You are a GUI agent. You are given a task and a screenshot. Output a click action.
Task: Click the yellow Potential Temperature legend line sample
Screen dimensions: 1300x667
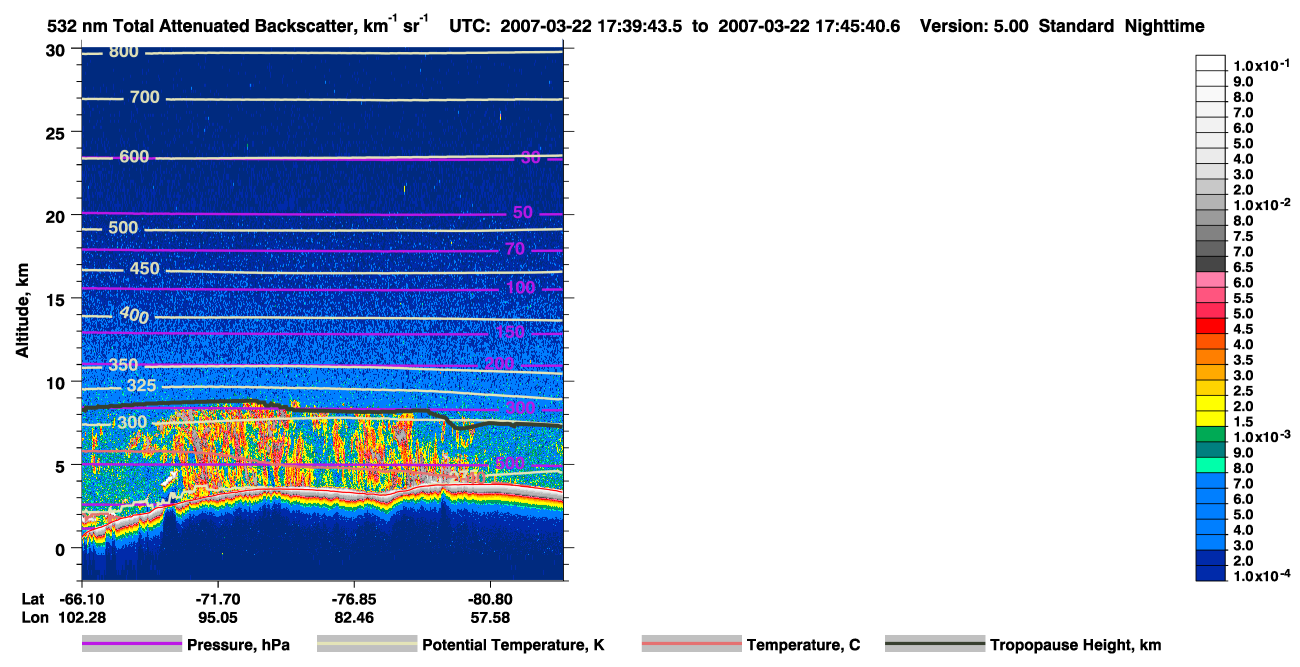coord(367,645)
